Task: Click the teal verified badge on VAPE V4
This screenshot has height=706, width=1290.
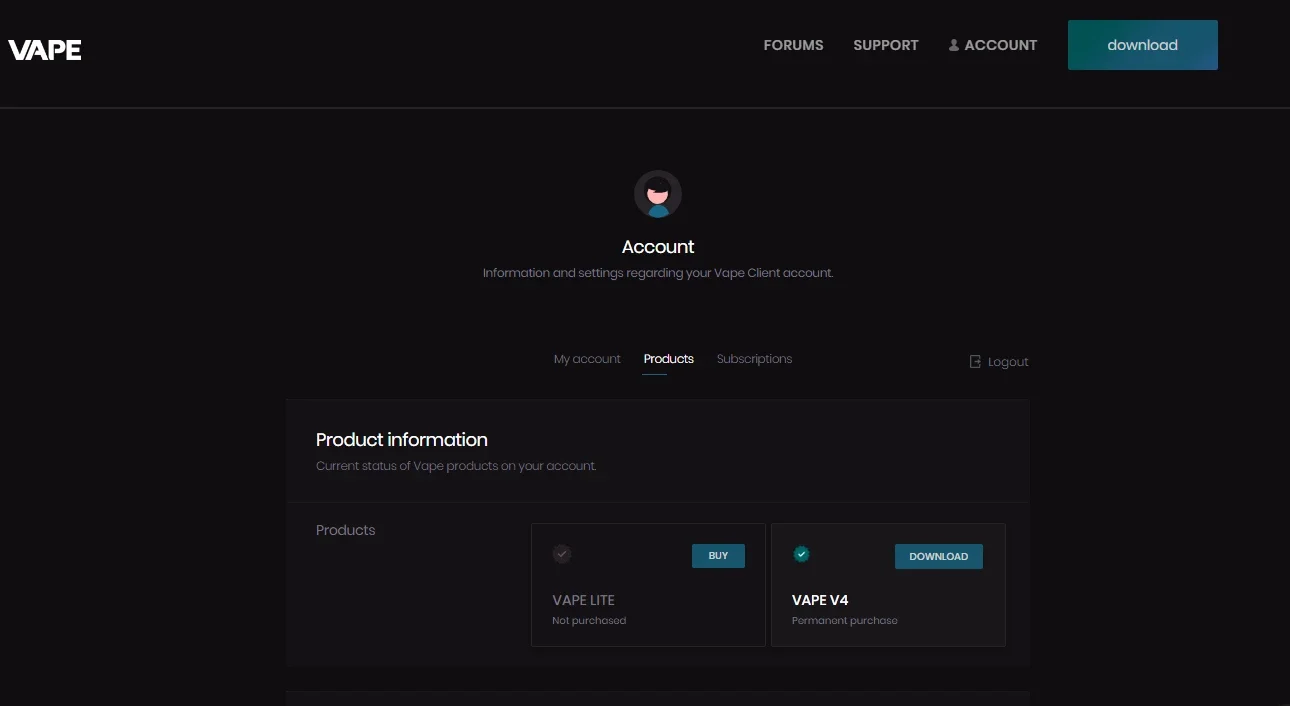Action: coord(801,554)
